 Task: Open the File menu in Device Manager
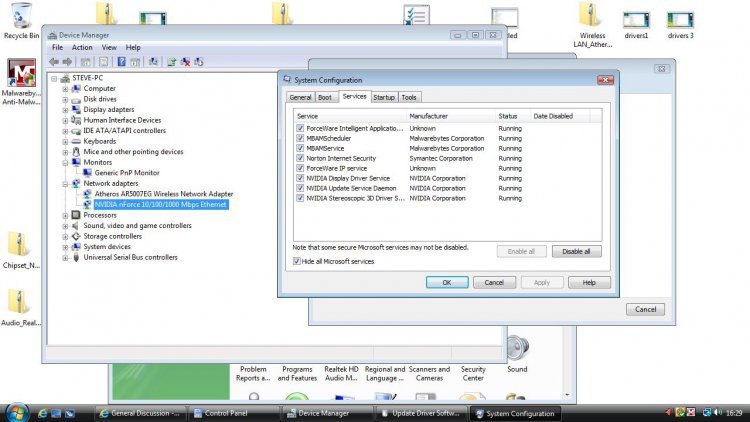[x=57, y=47]
